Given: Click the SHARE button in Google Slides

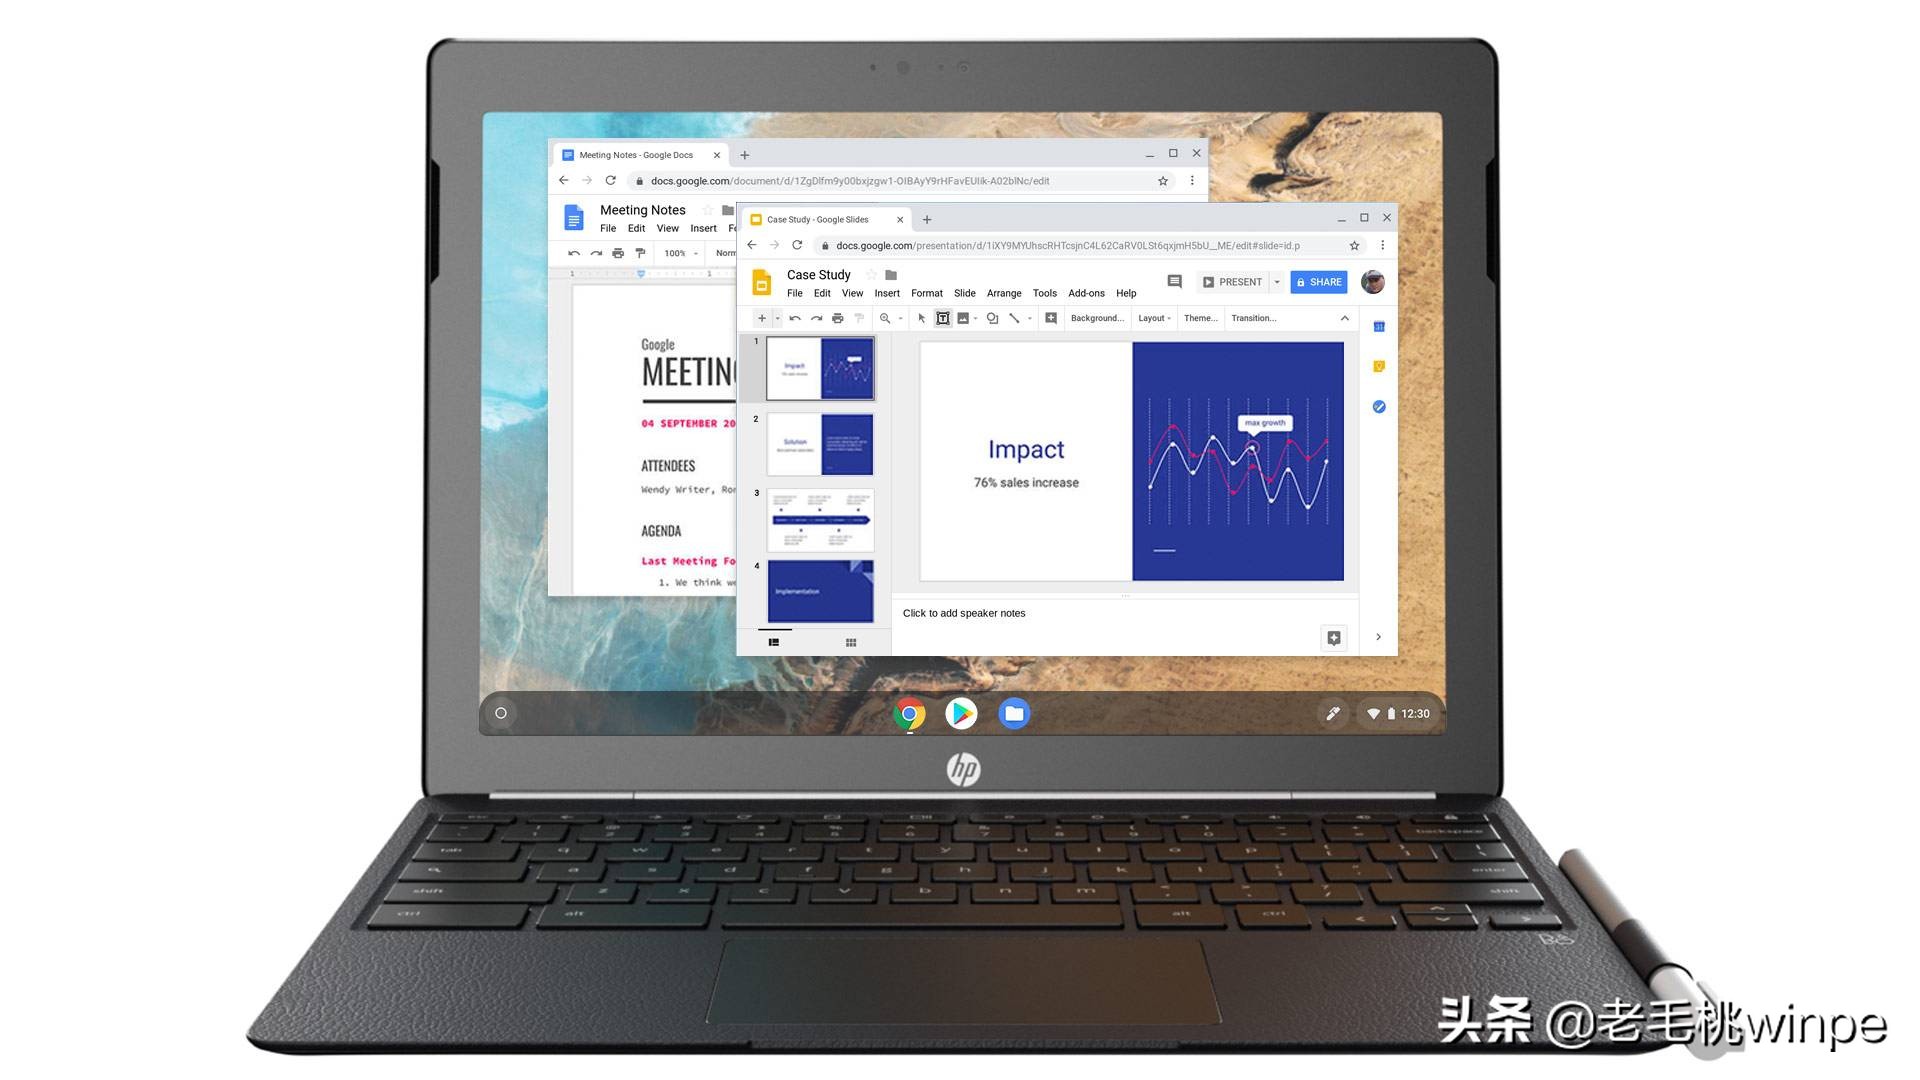Looking at the screenshot, I should [1319, 281].
